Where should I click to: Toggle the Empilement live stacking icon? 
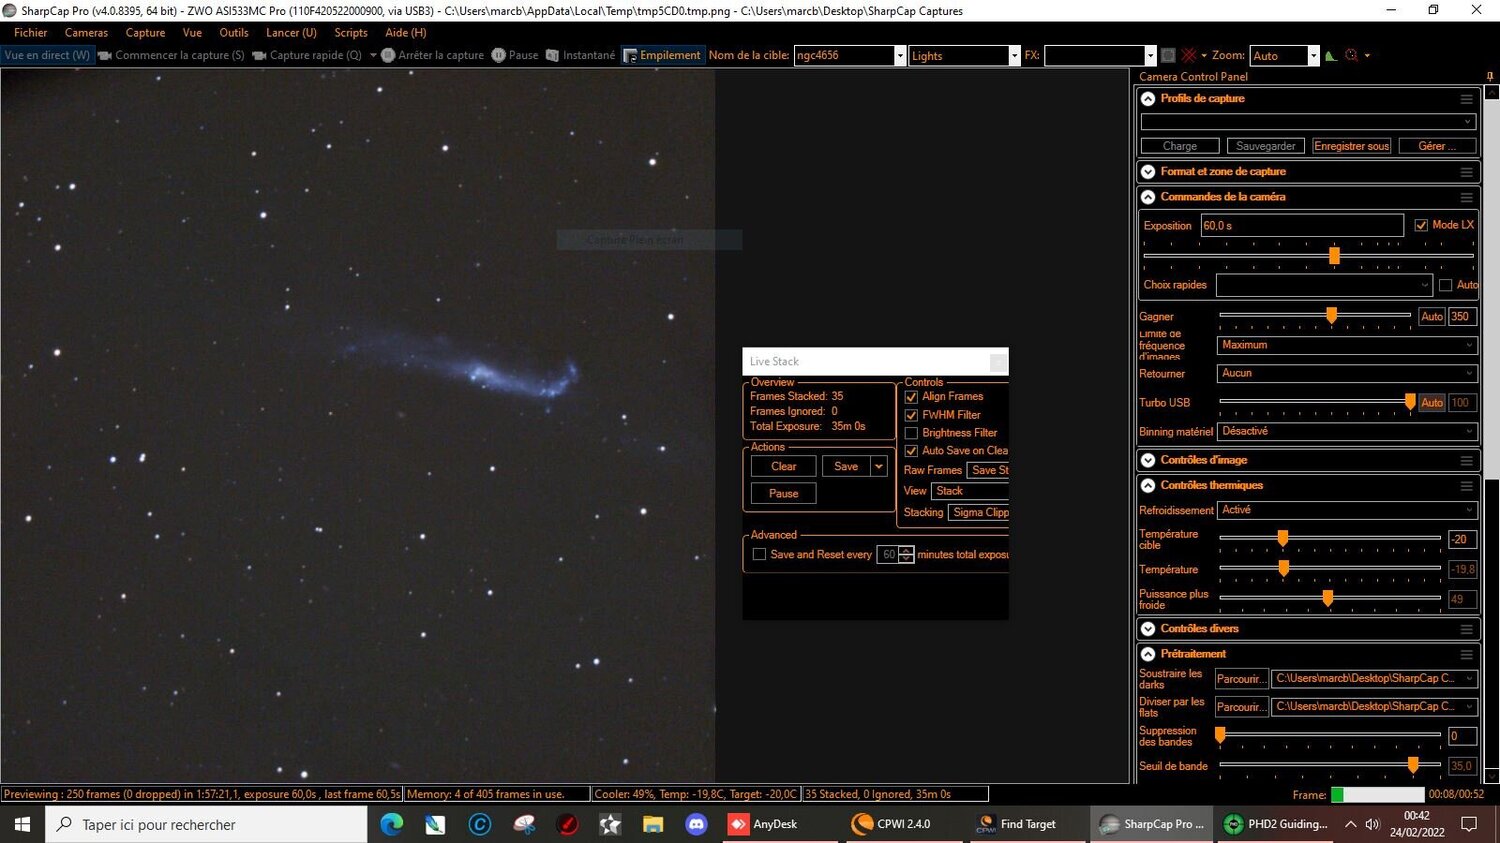pos(629,55)
